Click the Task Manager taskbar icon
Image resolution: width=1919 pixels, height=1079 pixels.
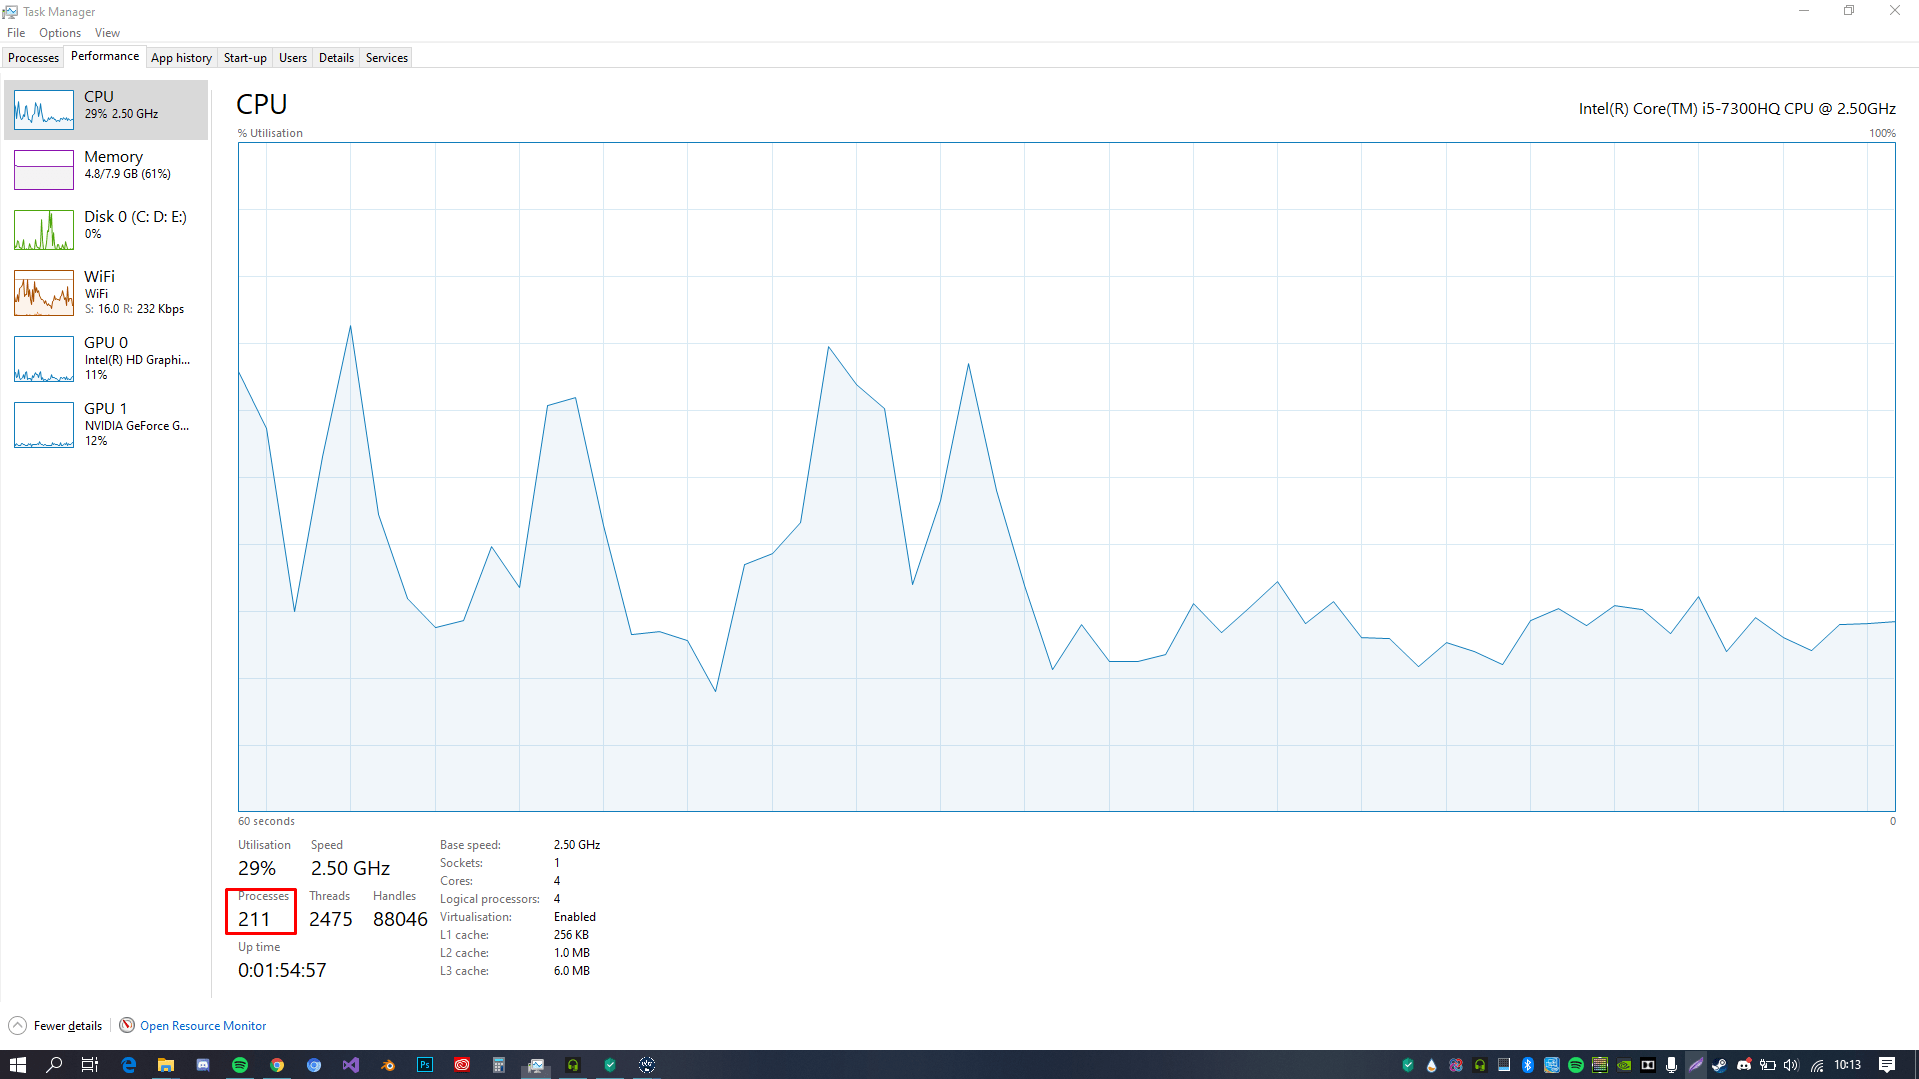point(536,1065)
